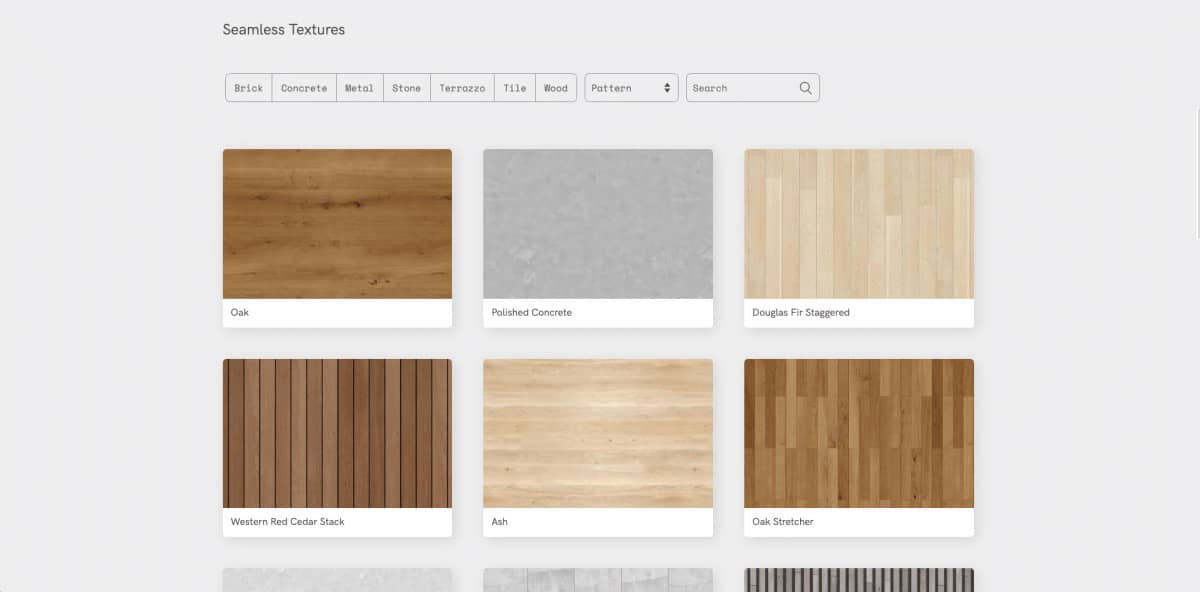The width and height of the screenshot is (1200, 592).
Task: Filter textures by Concrete
Action: point(304,88)
